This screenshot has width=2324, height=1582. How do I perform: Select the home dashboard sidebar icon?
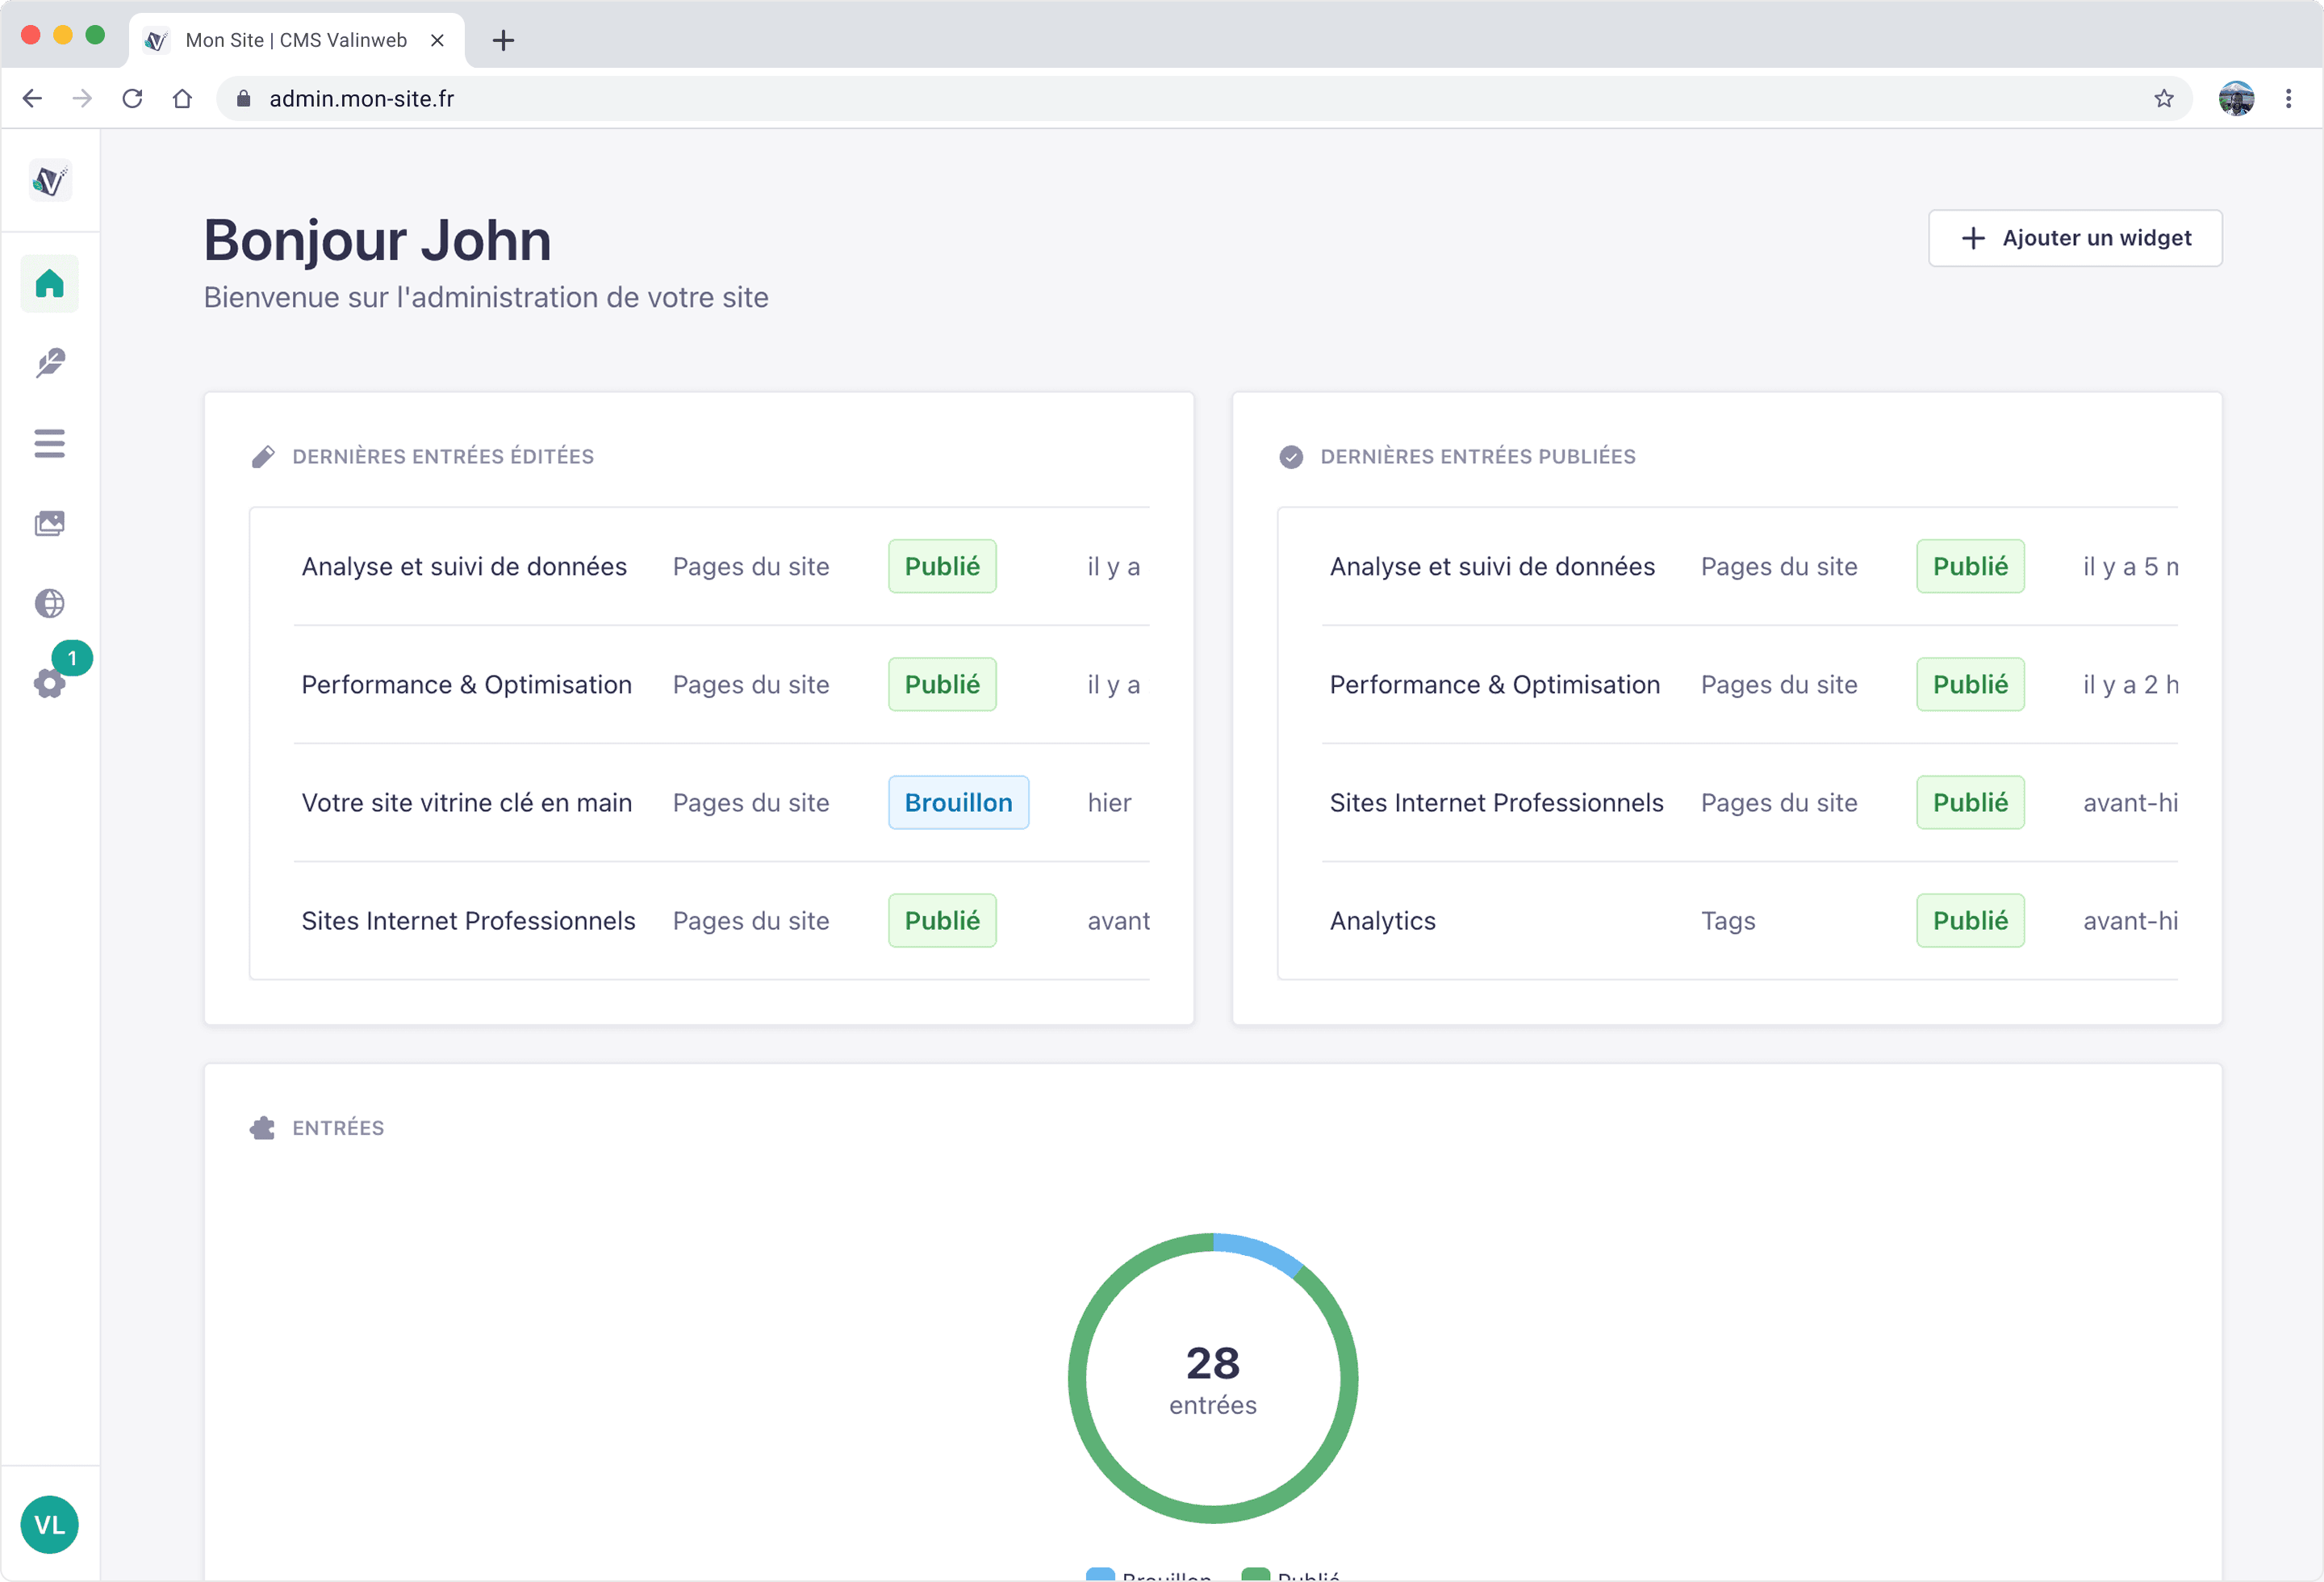(50, 284)
